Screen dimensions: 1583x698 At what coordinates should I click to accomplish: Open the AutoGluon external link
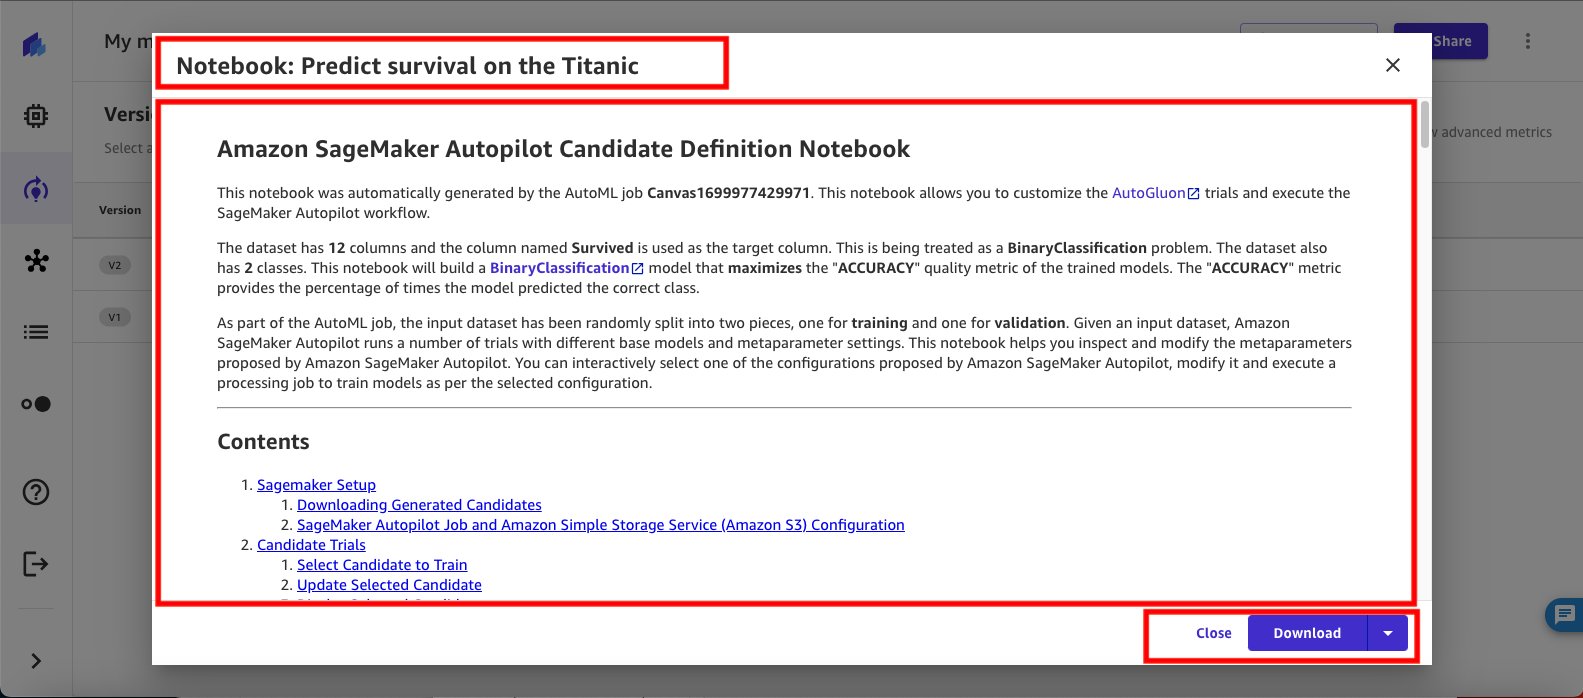(1156, 193)
